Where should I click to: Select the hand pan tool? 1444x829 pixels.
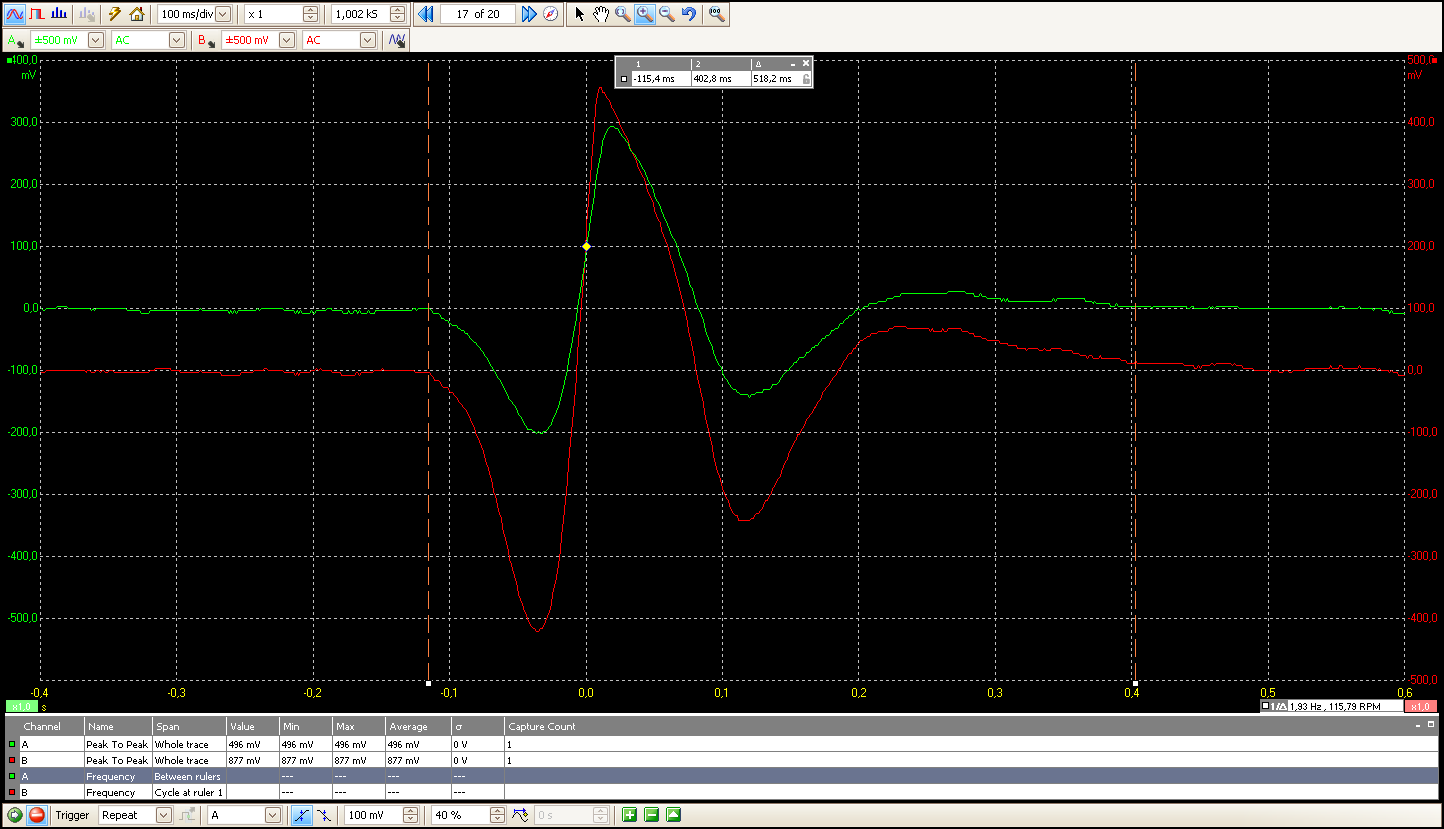(601, 14)
